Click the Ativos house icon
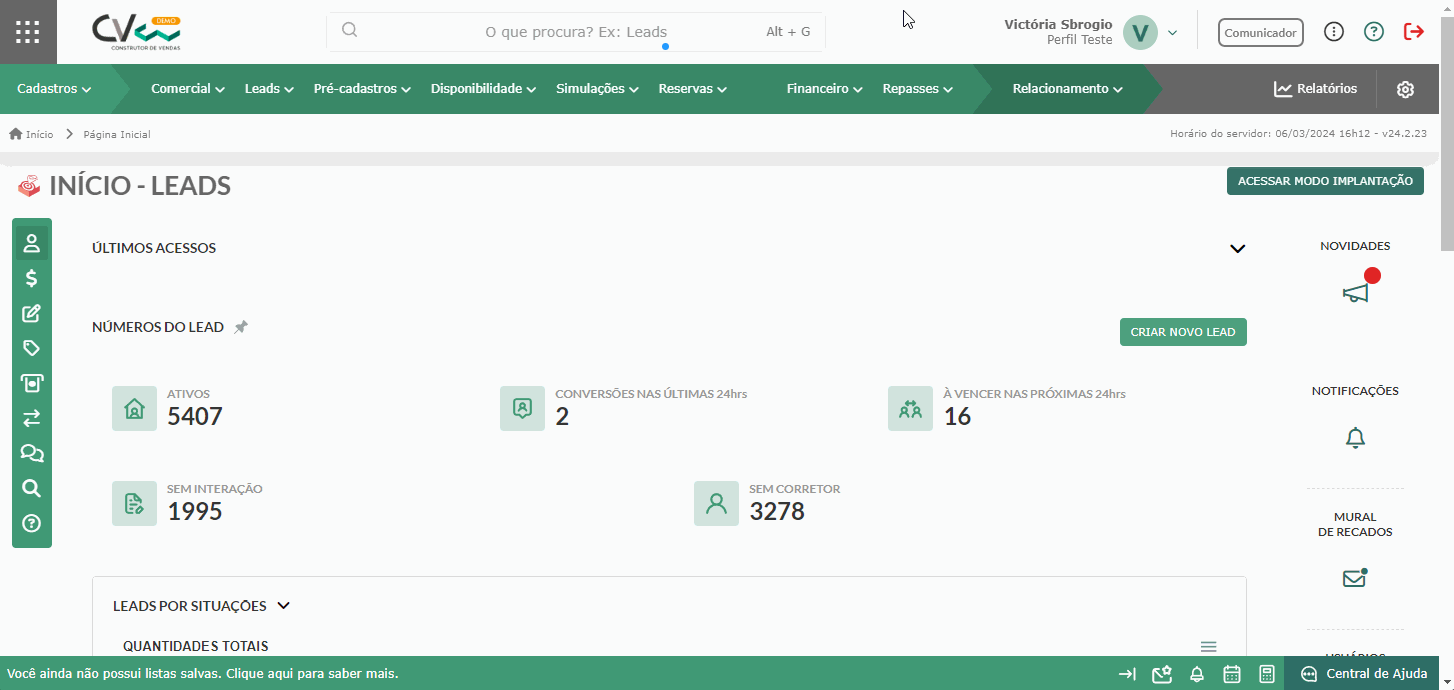The width and height of the screenshot is (1454, 690). pos(134,409)
